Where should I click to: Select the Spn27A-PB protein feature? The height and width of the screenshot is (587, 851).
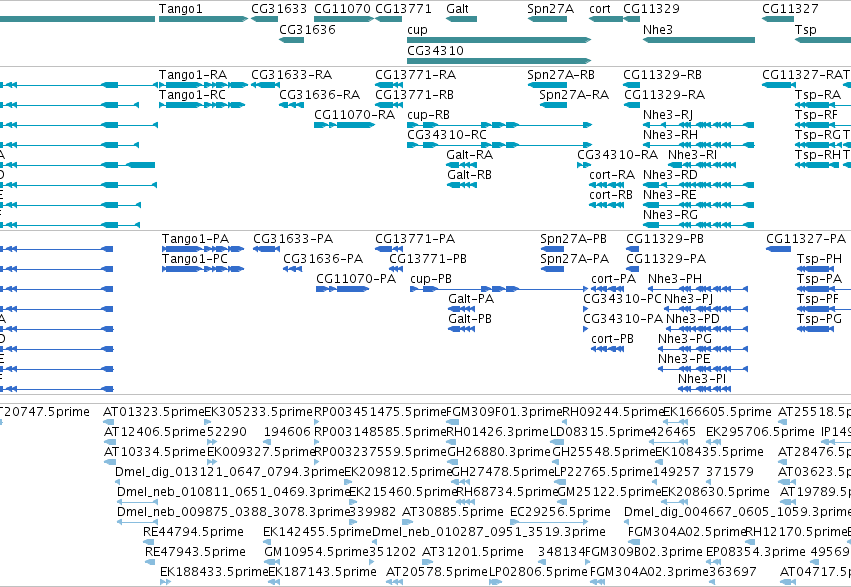(552, 249)
